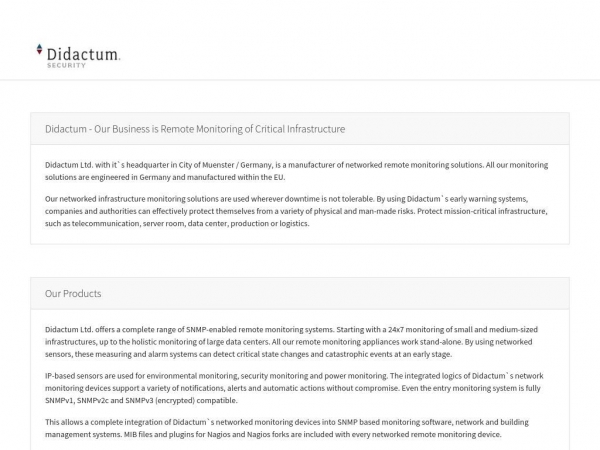Click the paragraph starting 'Didactum Ltd. offers a complete range'
600x450 pixels.
[x=296, y=340]
